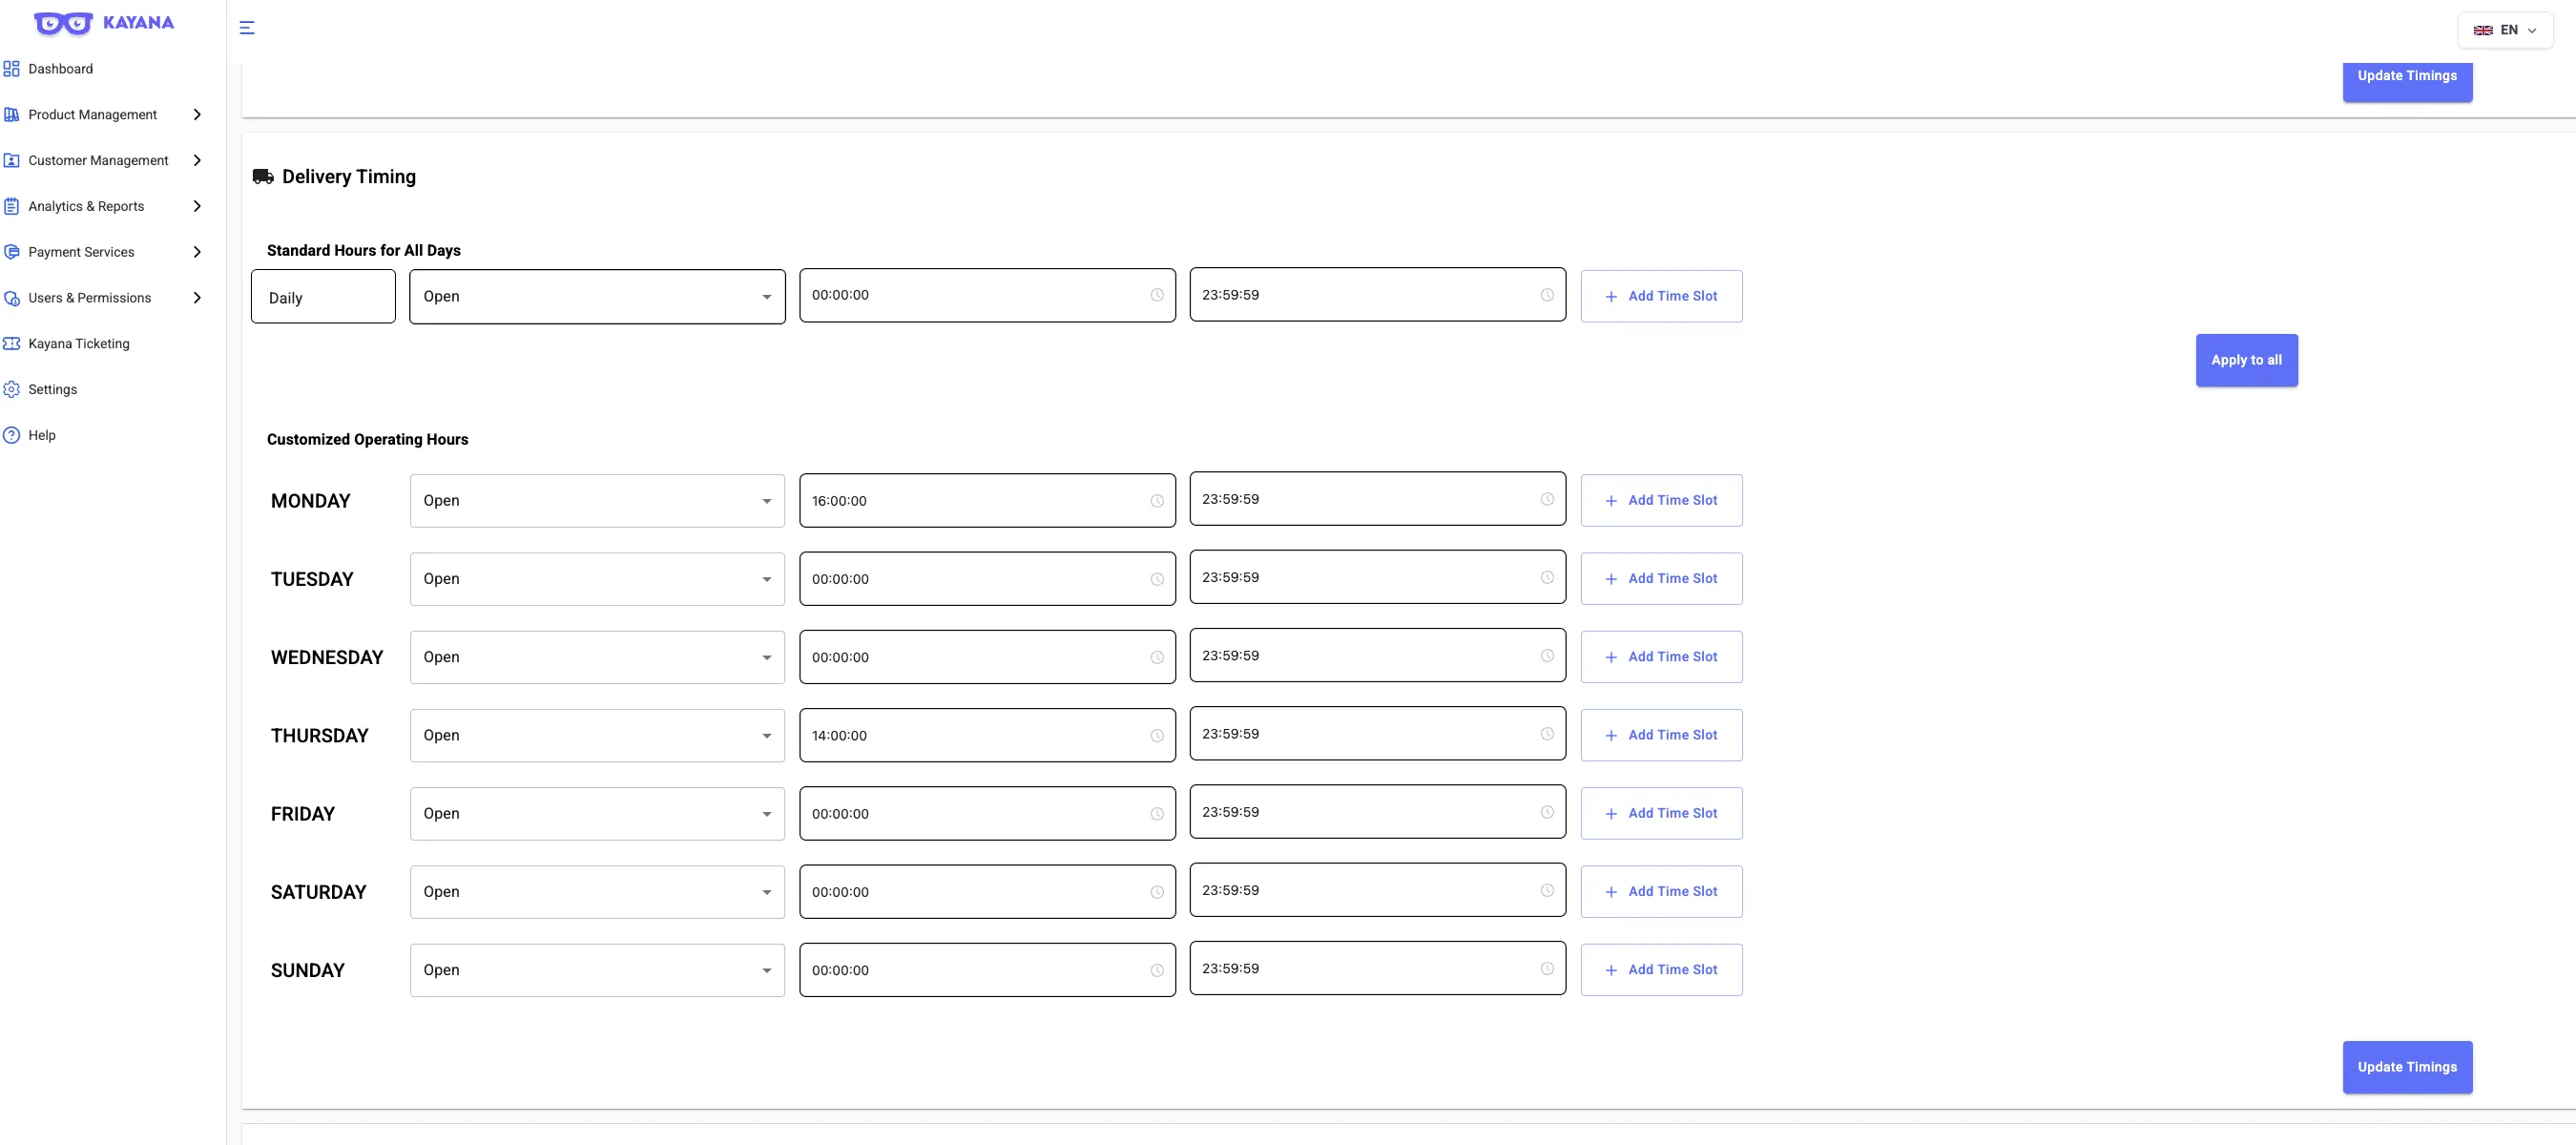Open Settings menu item
Screen dimensions: 2576x1145
pyautogui.click(x=53, y=390)
